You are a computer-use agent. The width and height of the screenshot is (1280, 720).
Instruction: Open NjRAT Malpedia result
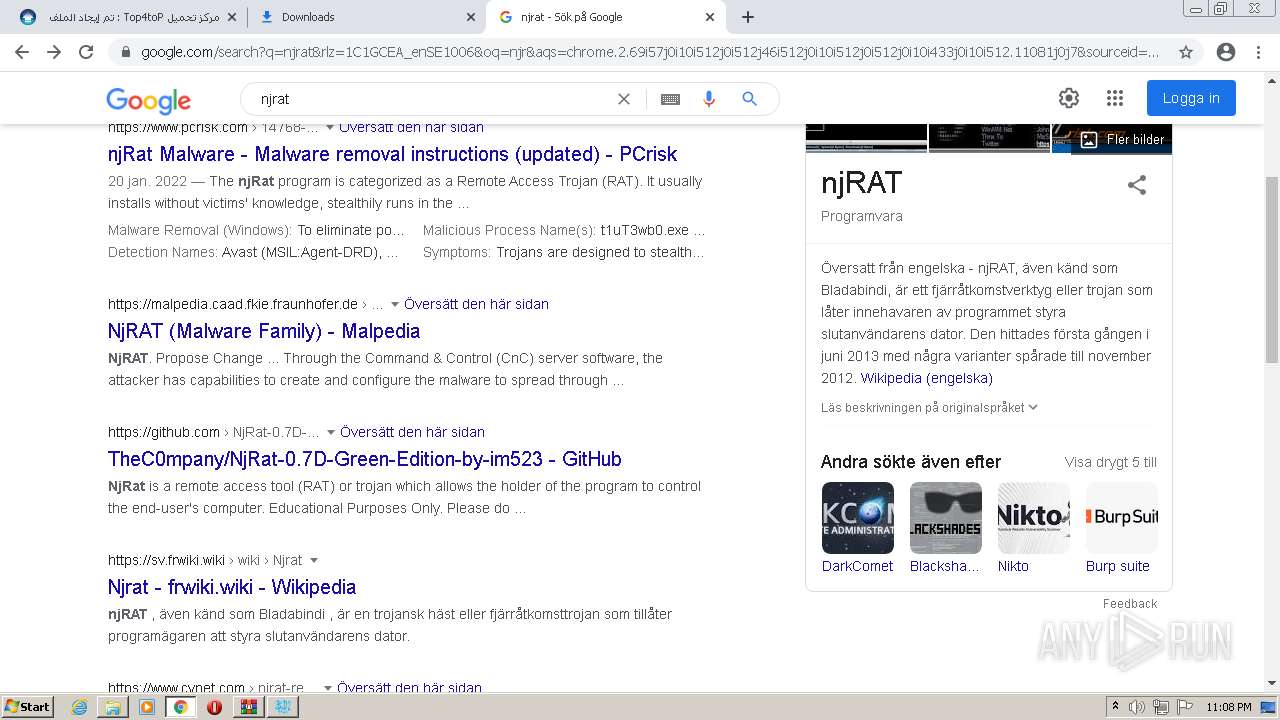point(264,331)
